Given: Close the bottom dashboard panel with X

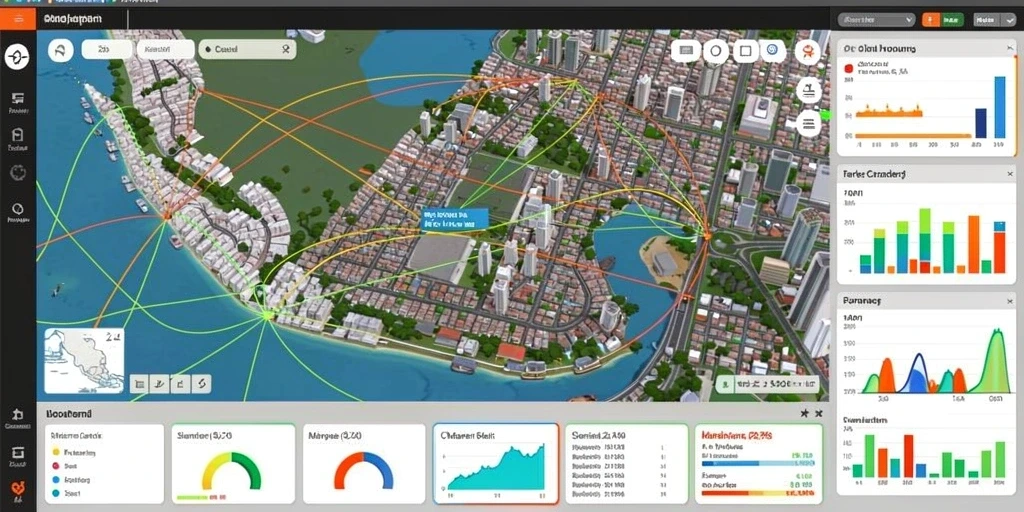Looking at the screenshot, I should point(818,413).
